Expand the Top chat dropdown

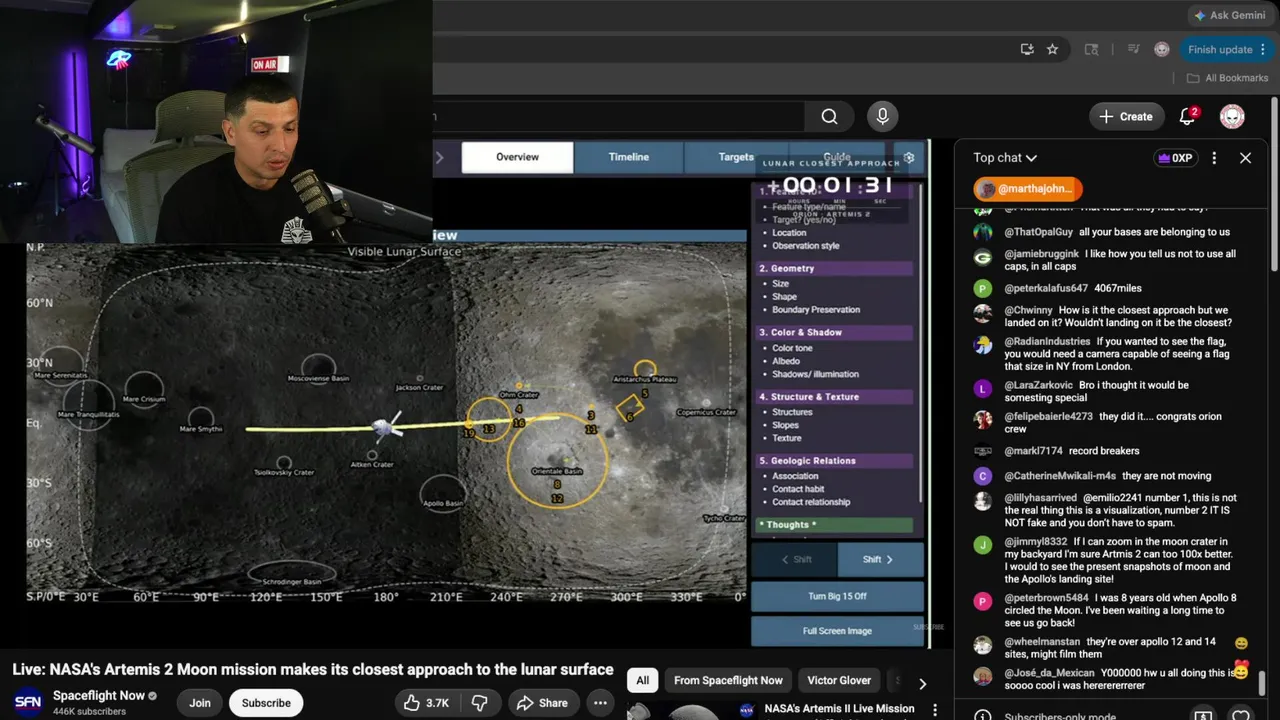point(1005,158)
